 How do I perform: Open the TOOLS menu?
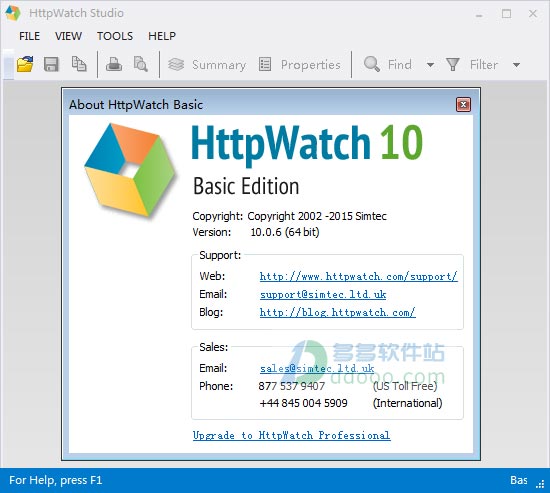point(115,36)
